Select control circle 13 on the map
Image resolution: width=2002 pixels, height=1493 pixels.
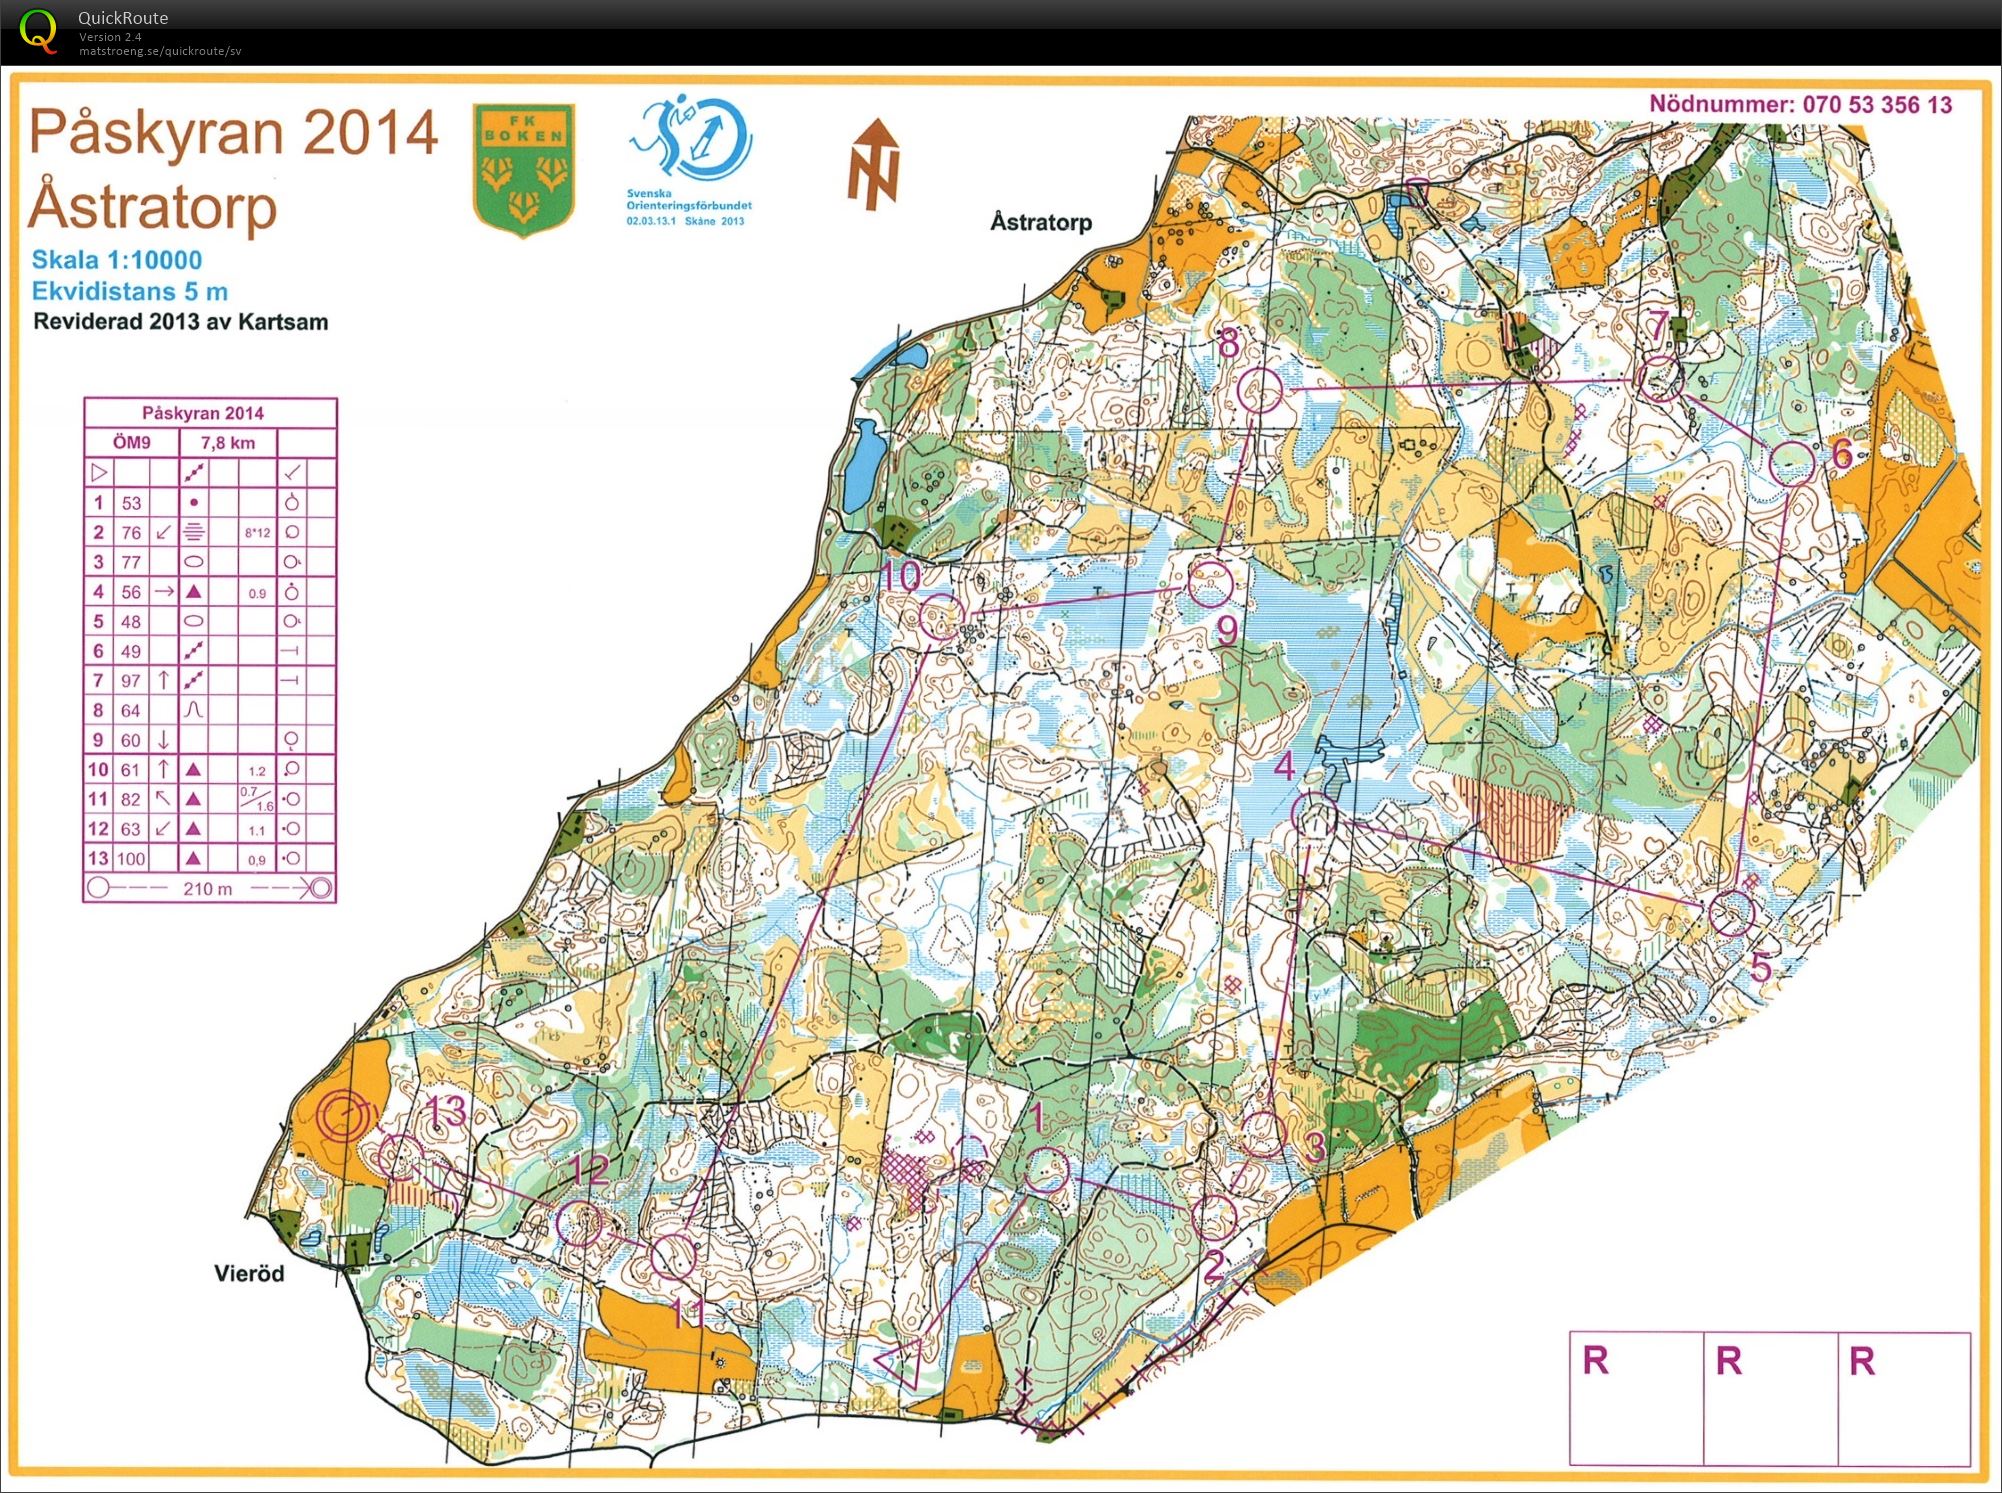pos(402,1158)
